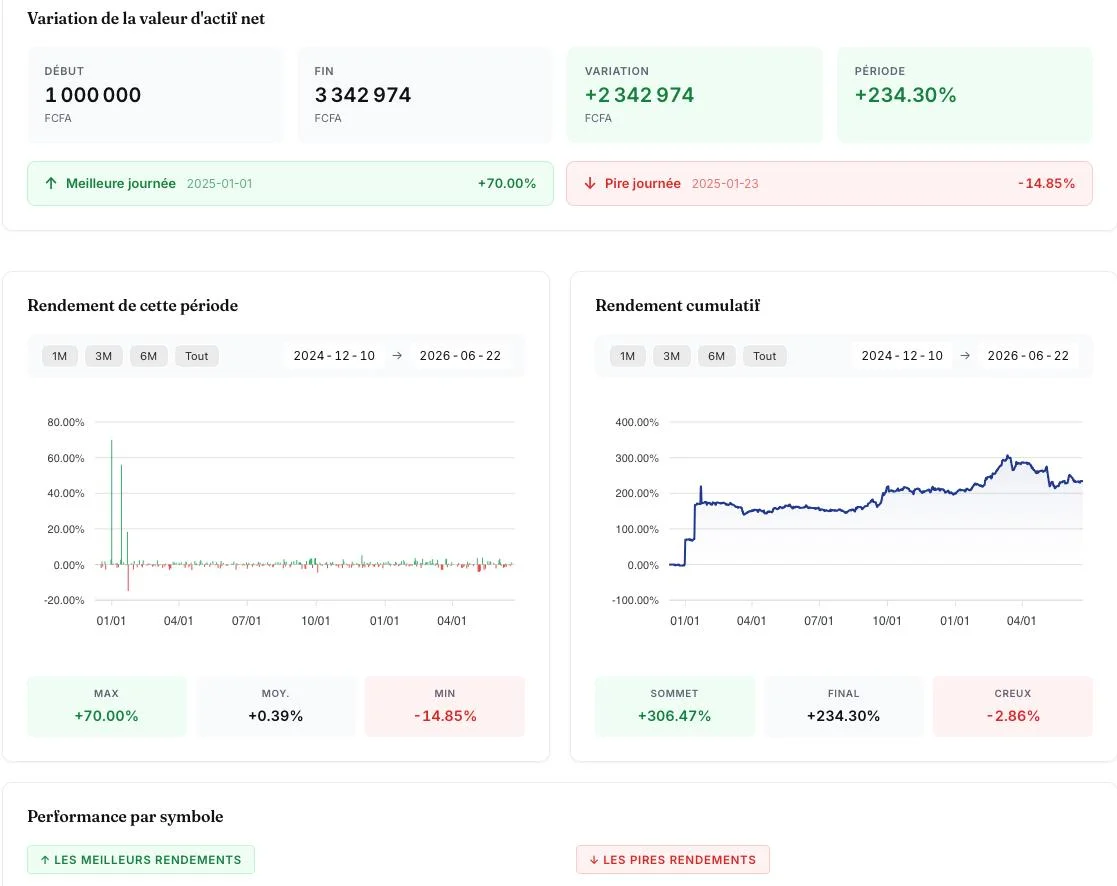Select 3M range in Rendement de cette période
The image size is (1117, 886).
point(103,356)
